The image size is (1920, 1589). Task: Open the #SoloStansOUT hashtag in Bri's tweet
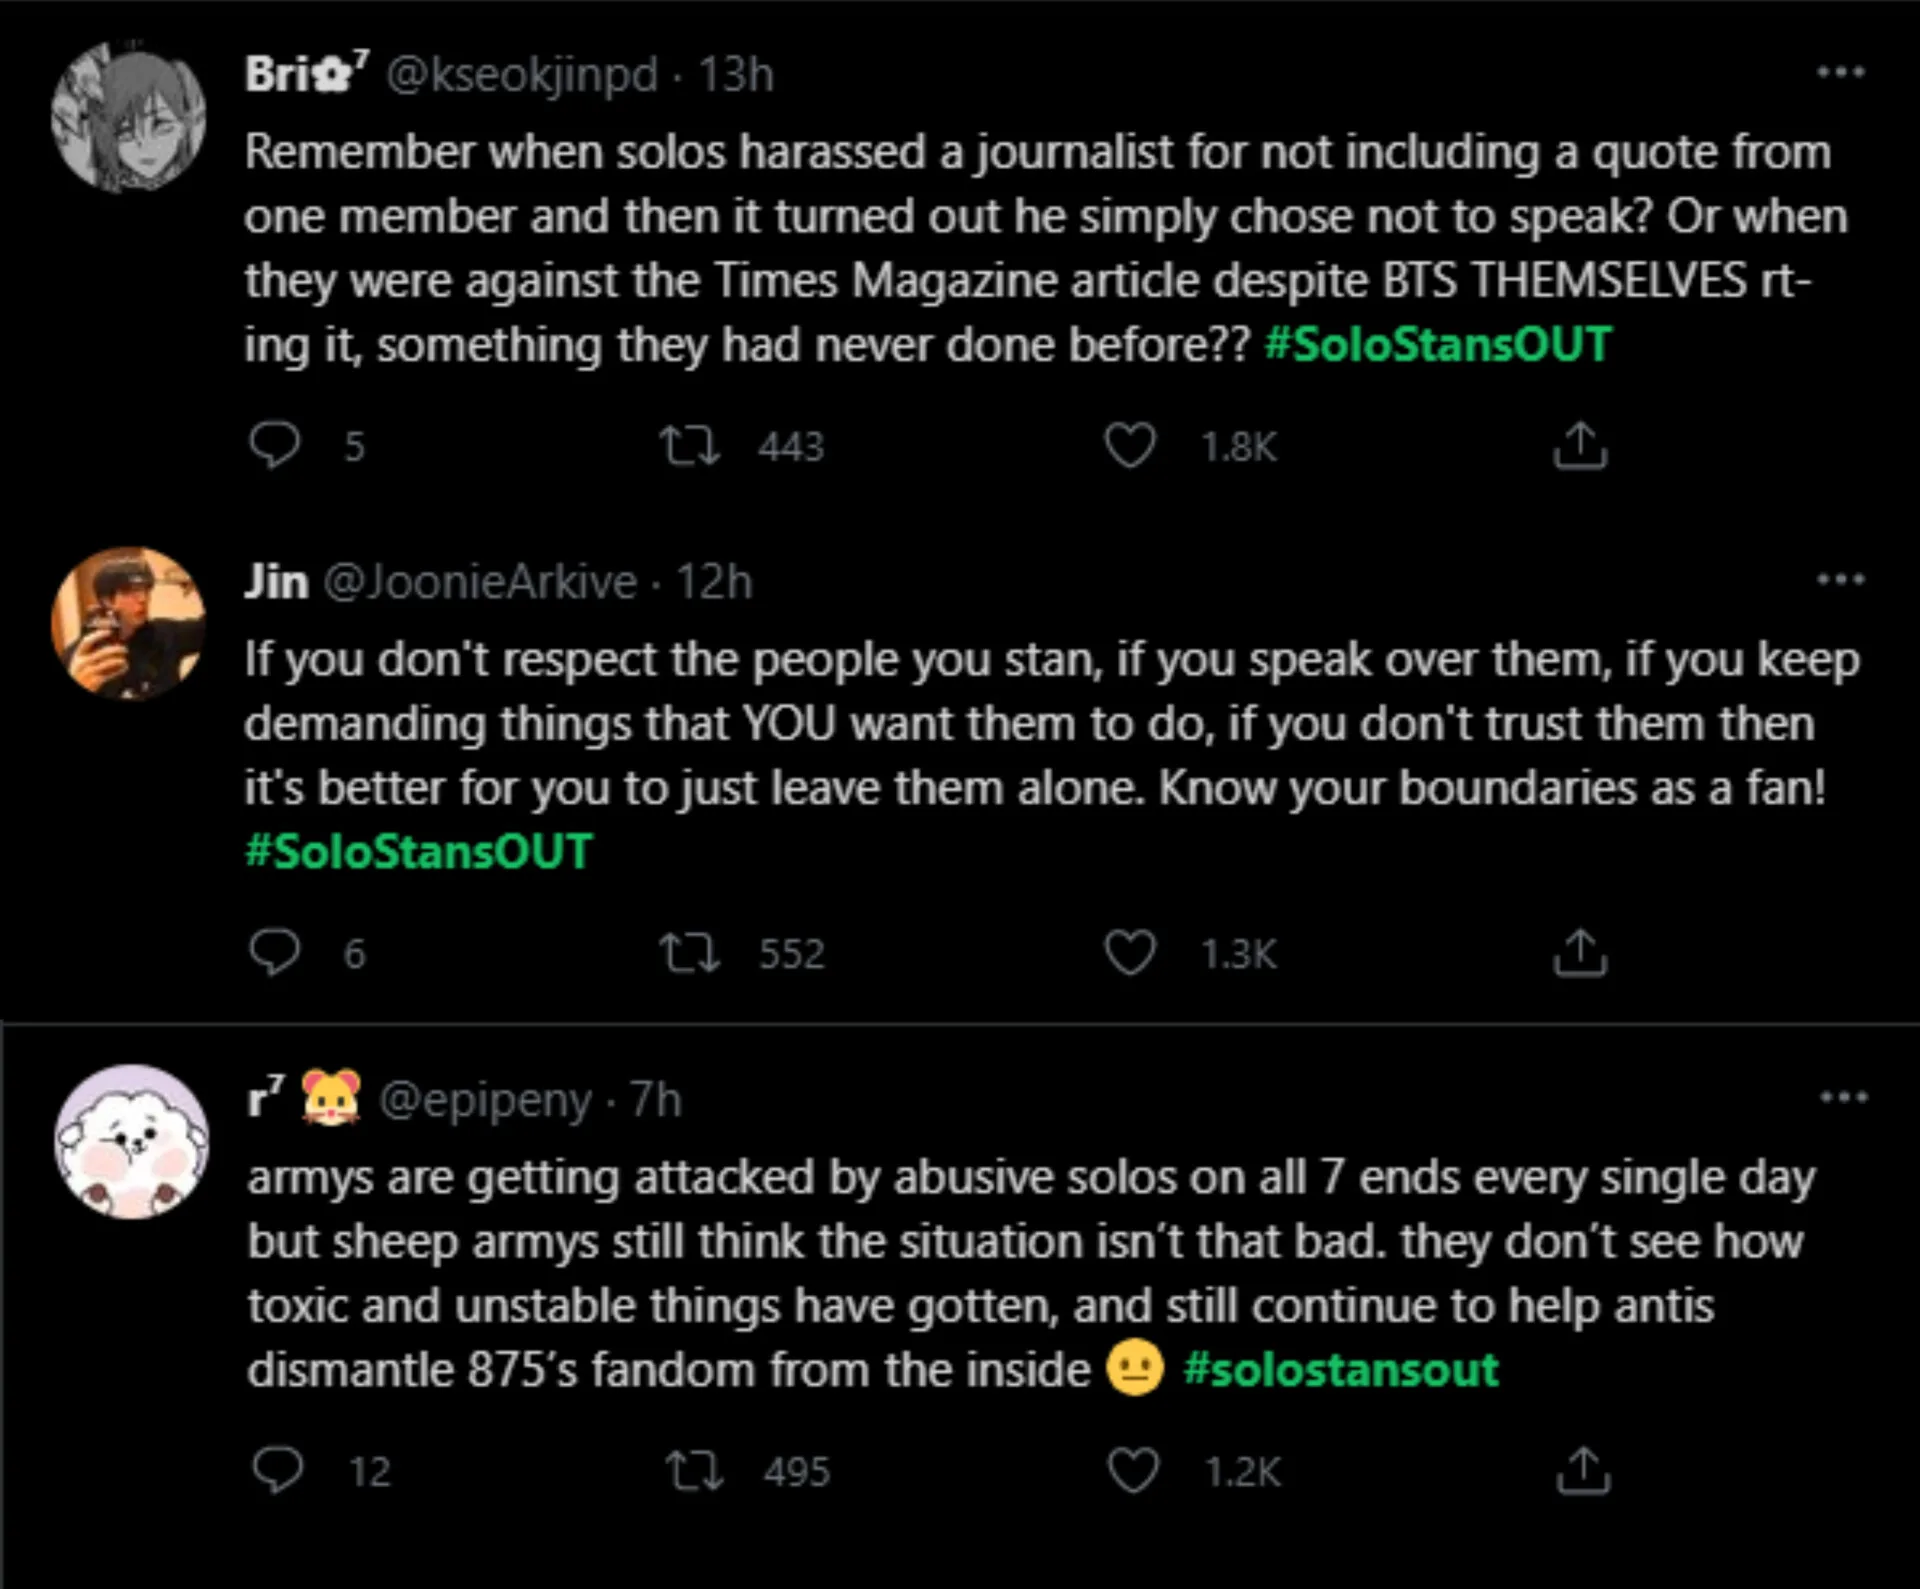1437,345
